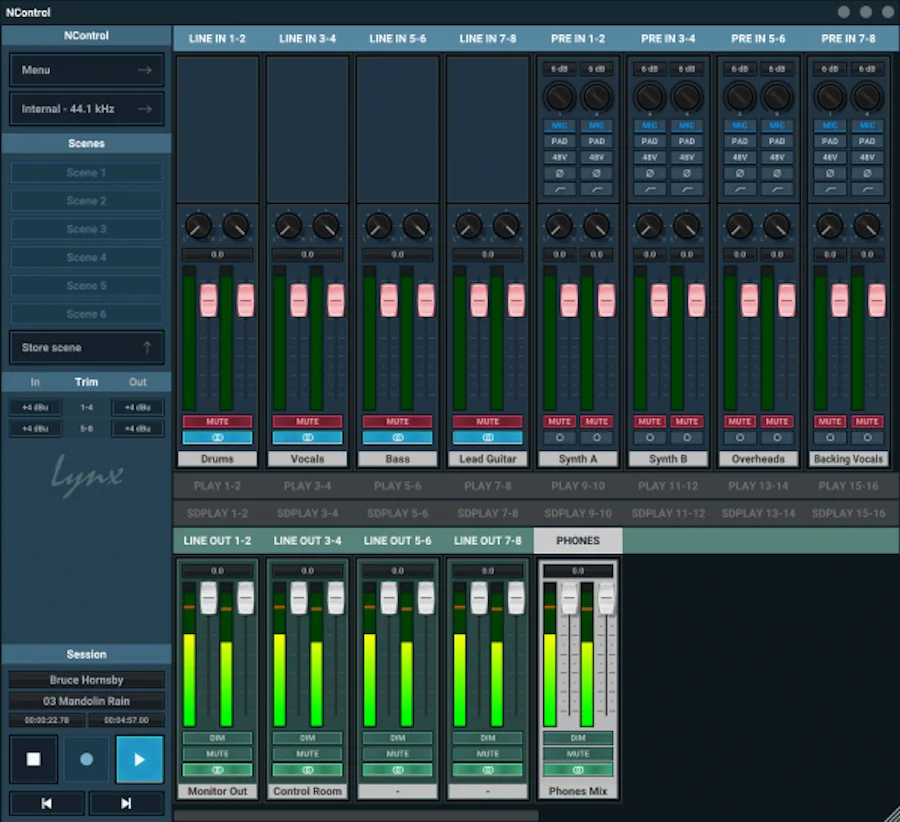
Task: Skip to next track
Action: click(126, 803)
